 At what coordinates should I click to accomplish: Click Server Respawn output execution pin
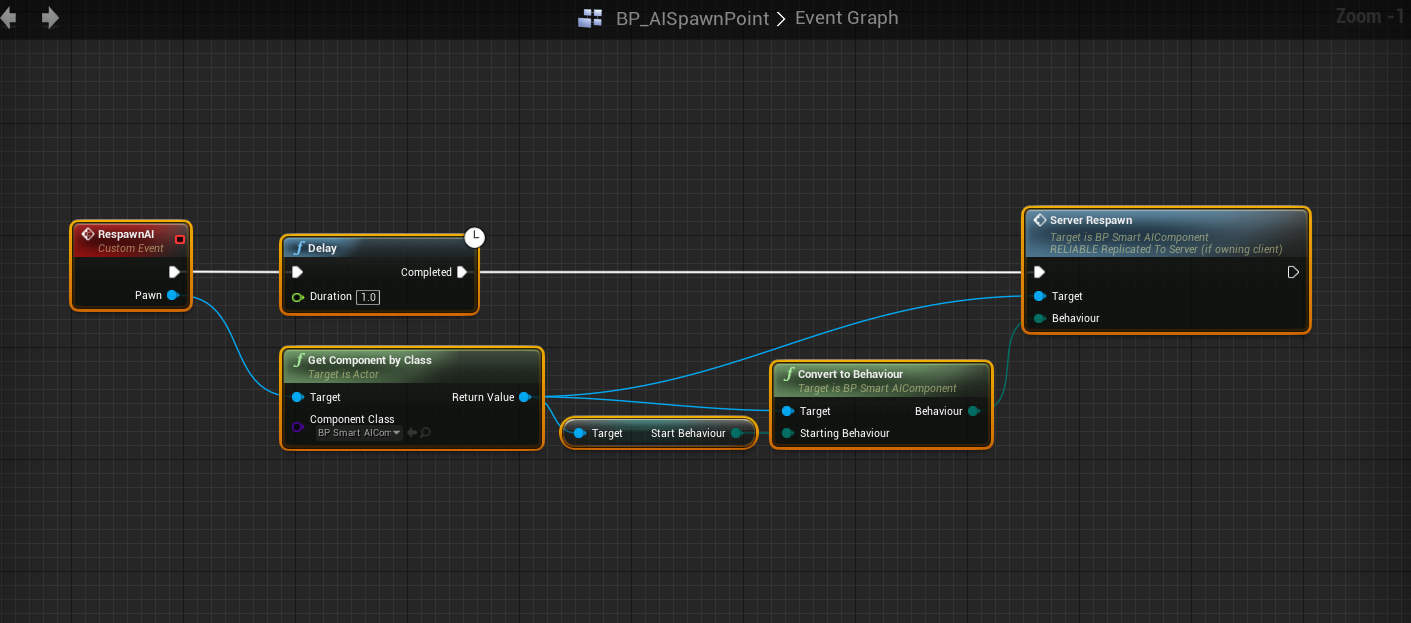pyautogui.click(x=1293, y=272)
